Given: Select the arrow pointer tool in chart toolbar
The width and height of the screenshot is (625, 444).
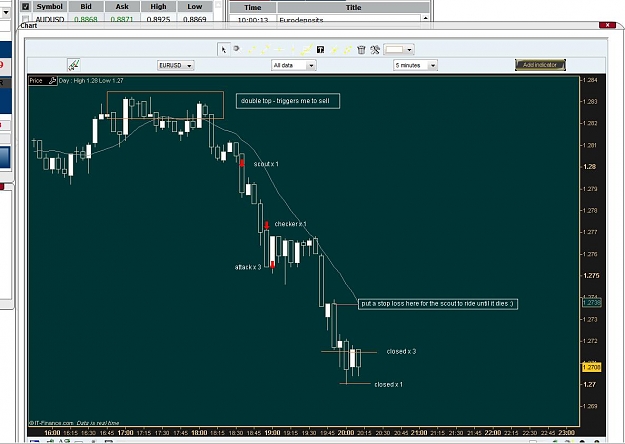Looking at the screenshot, I should tap(224, 49).
